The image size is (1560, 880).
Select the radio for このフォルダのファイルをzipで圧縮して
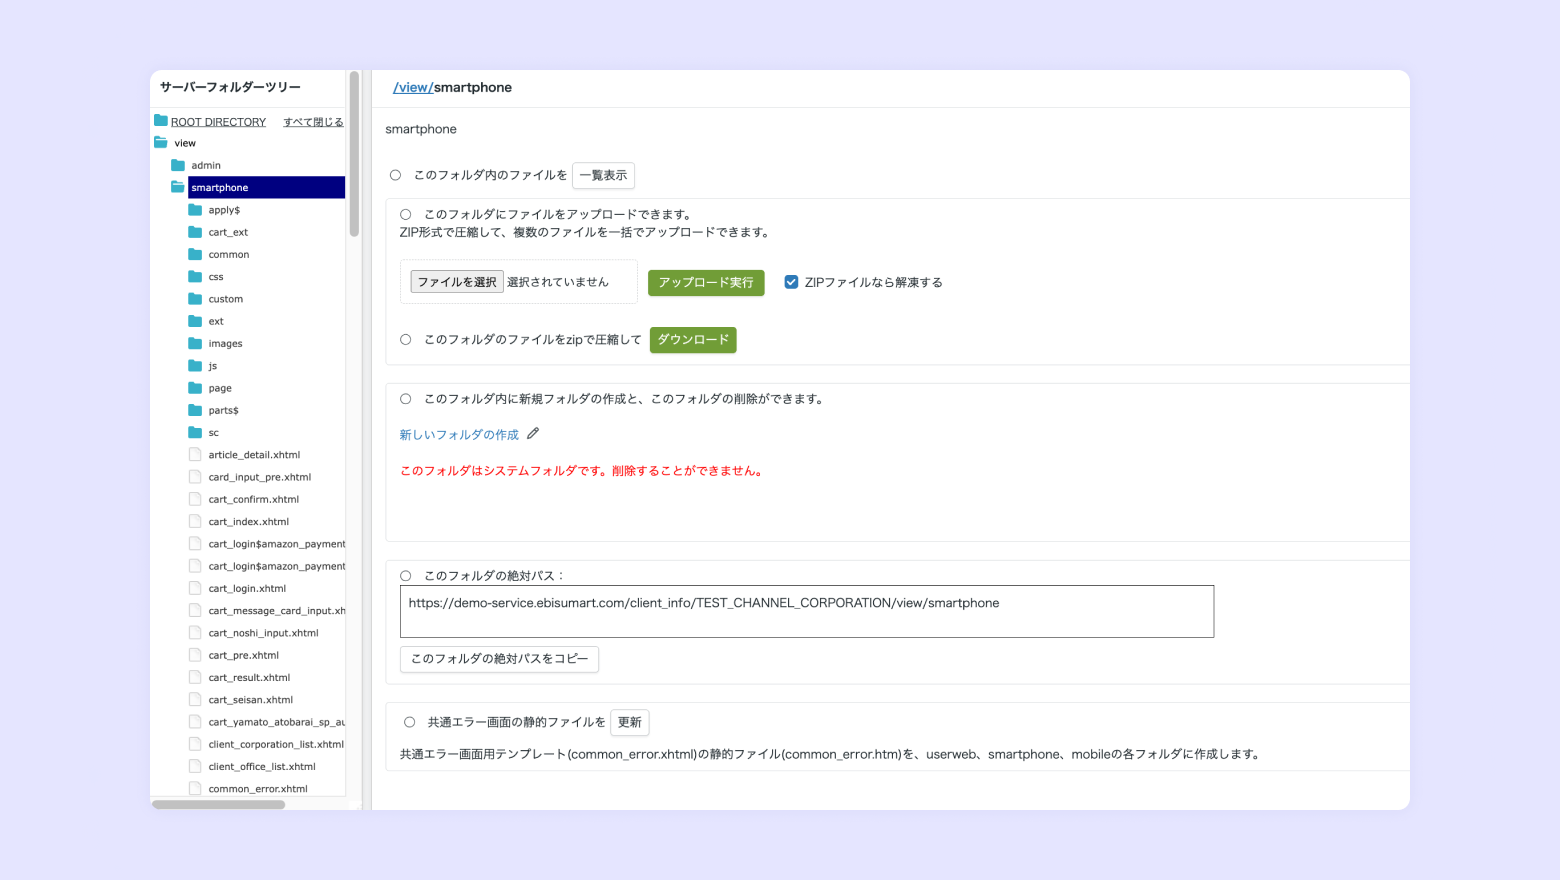(x=406, y=340)
